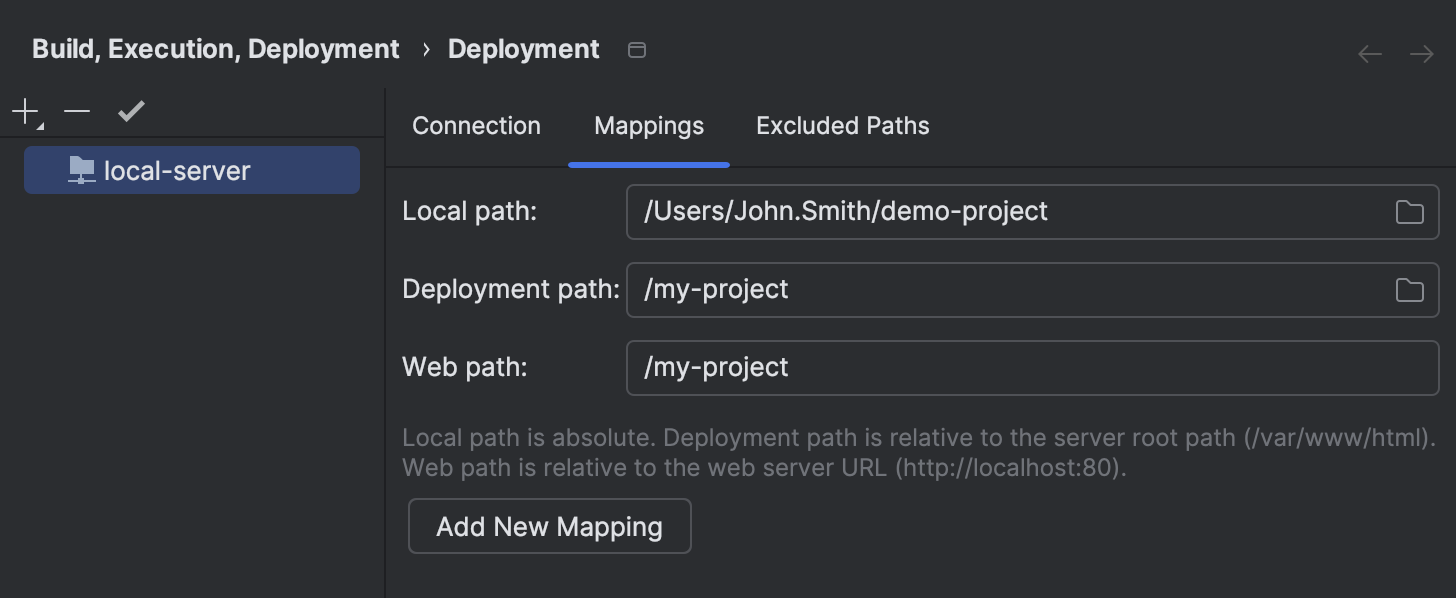Open the Excluded Paths tab
The image size is (1456, 598).
pos(842,125)
